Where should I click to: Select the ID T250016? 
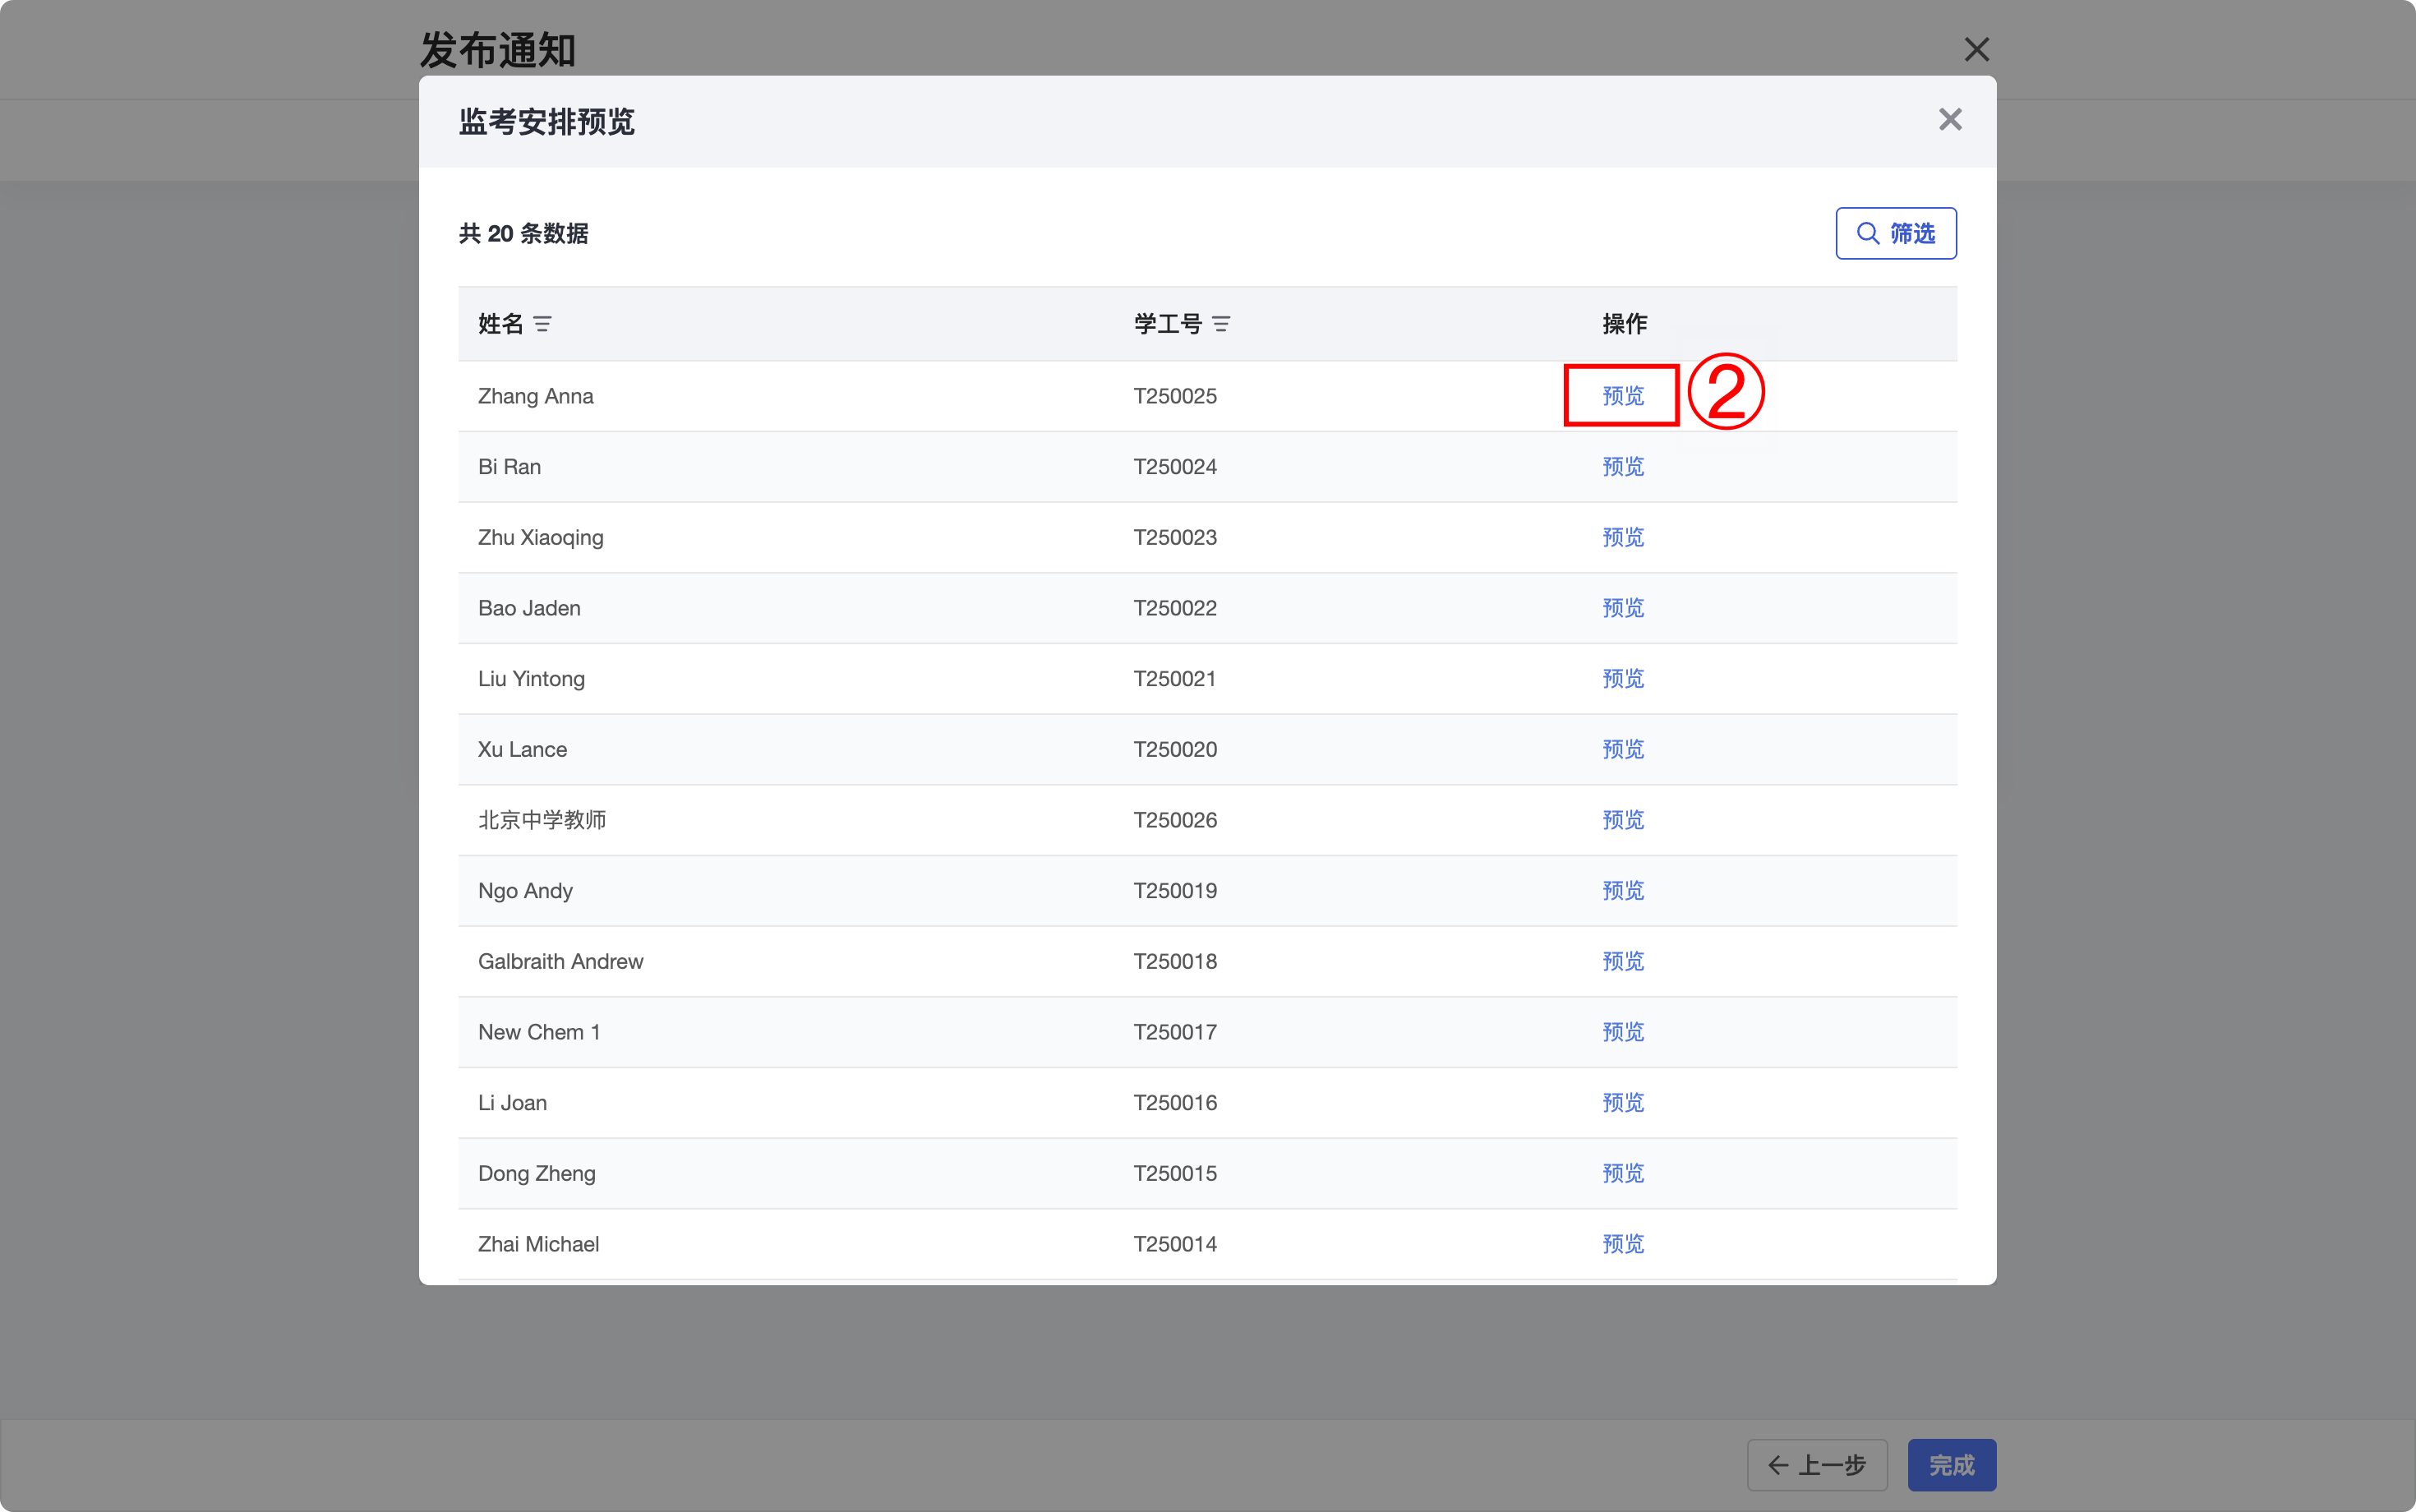pos(1175,1103)
